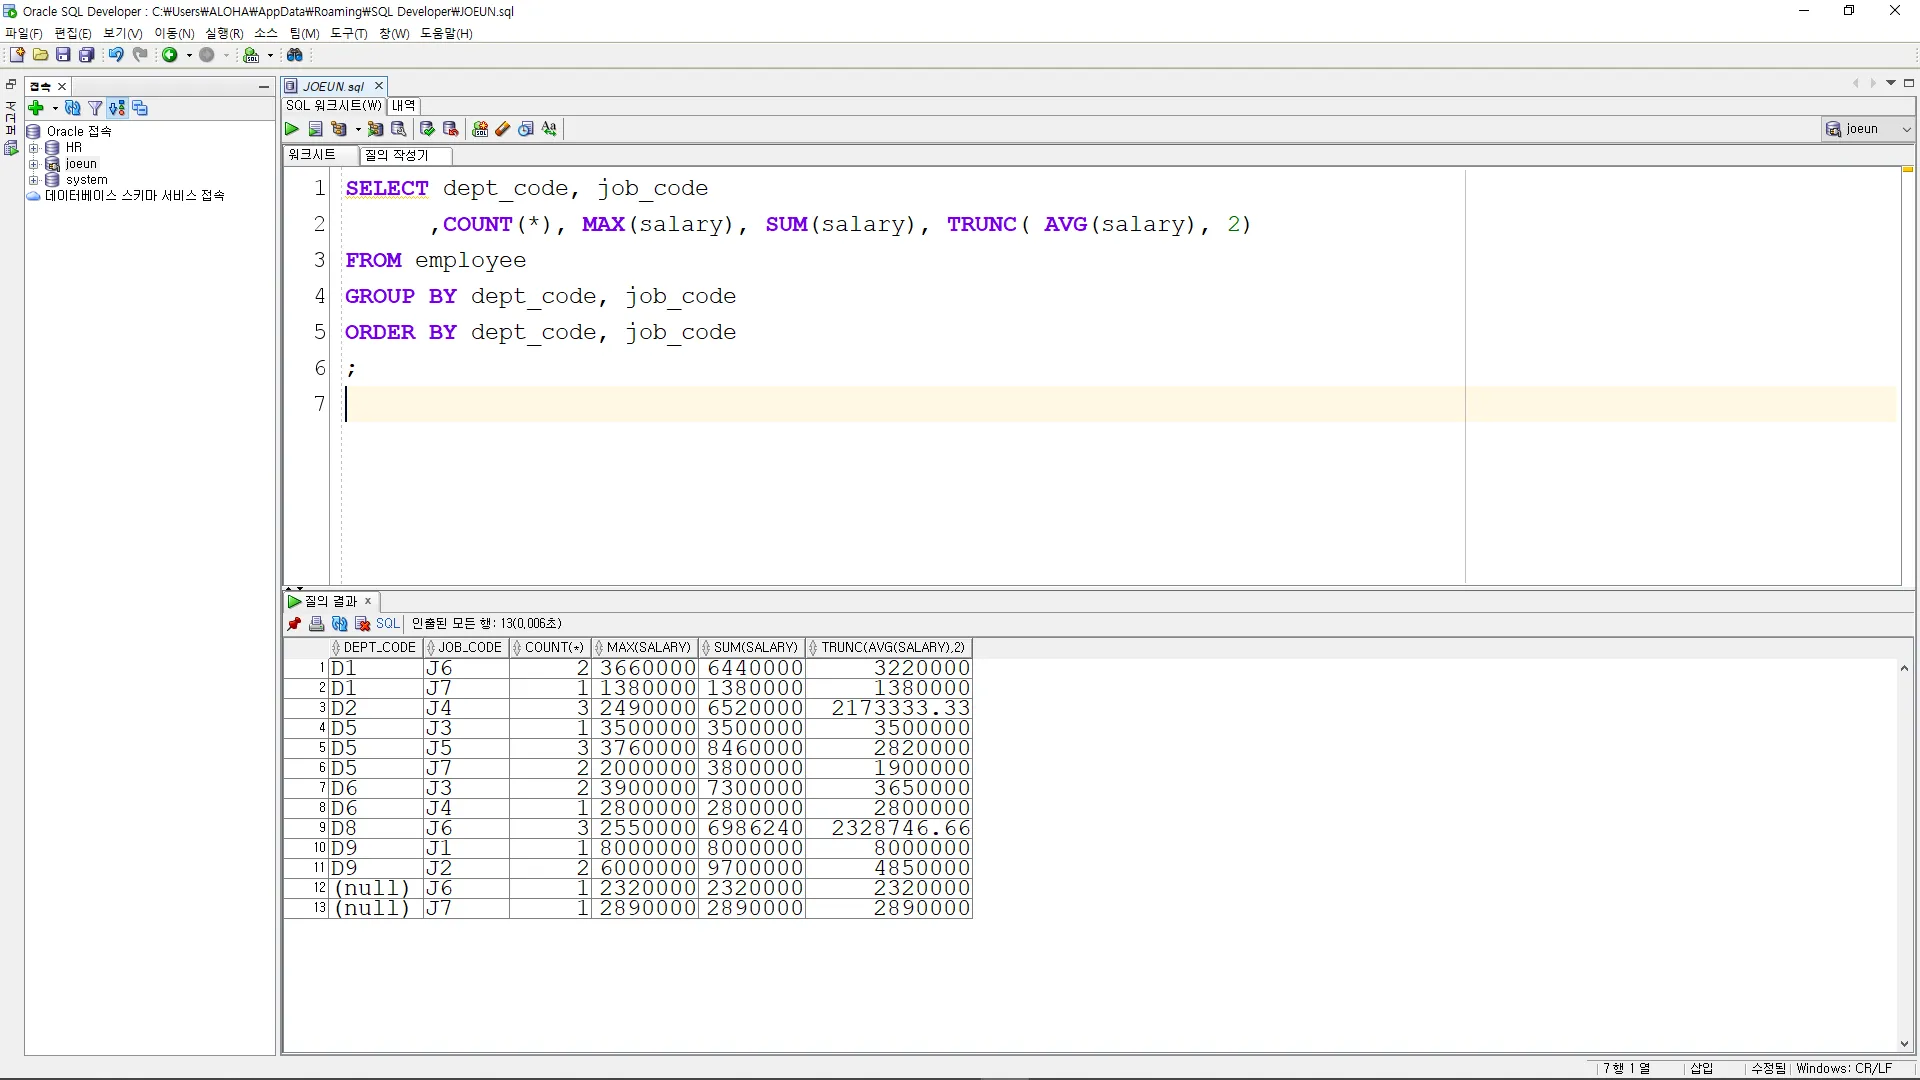Click the binoculars Find DB Object icon

[295, 55]
